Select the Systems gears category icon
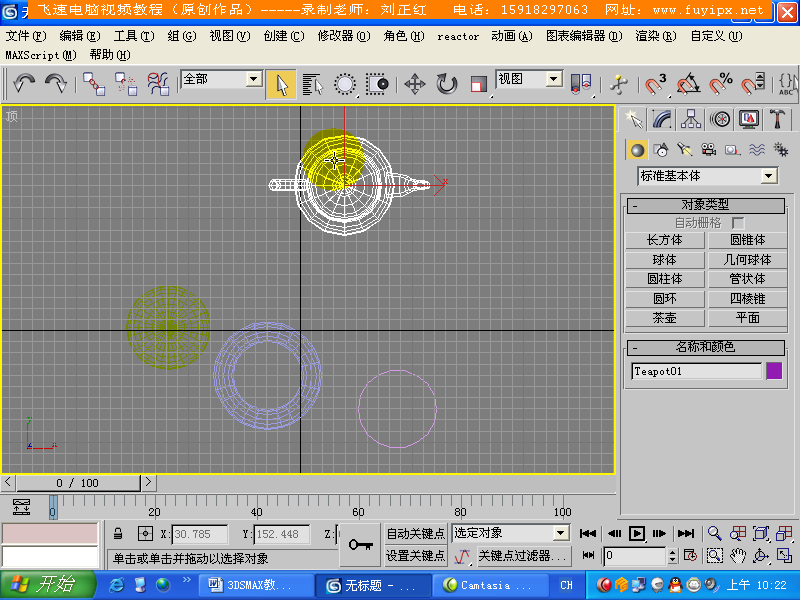This screenshot has width=800, height=600. pyautogui.click(x=781, y=149)
